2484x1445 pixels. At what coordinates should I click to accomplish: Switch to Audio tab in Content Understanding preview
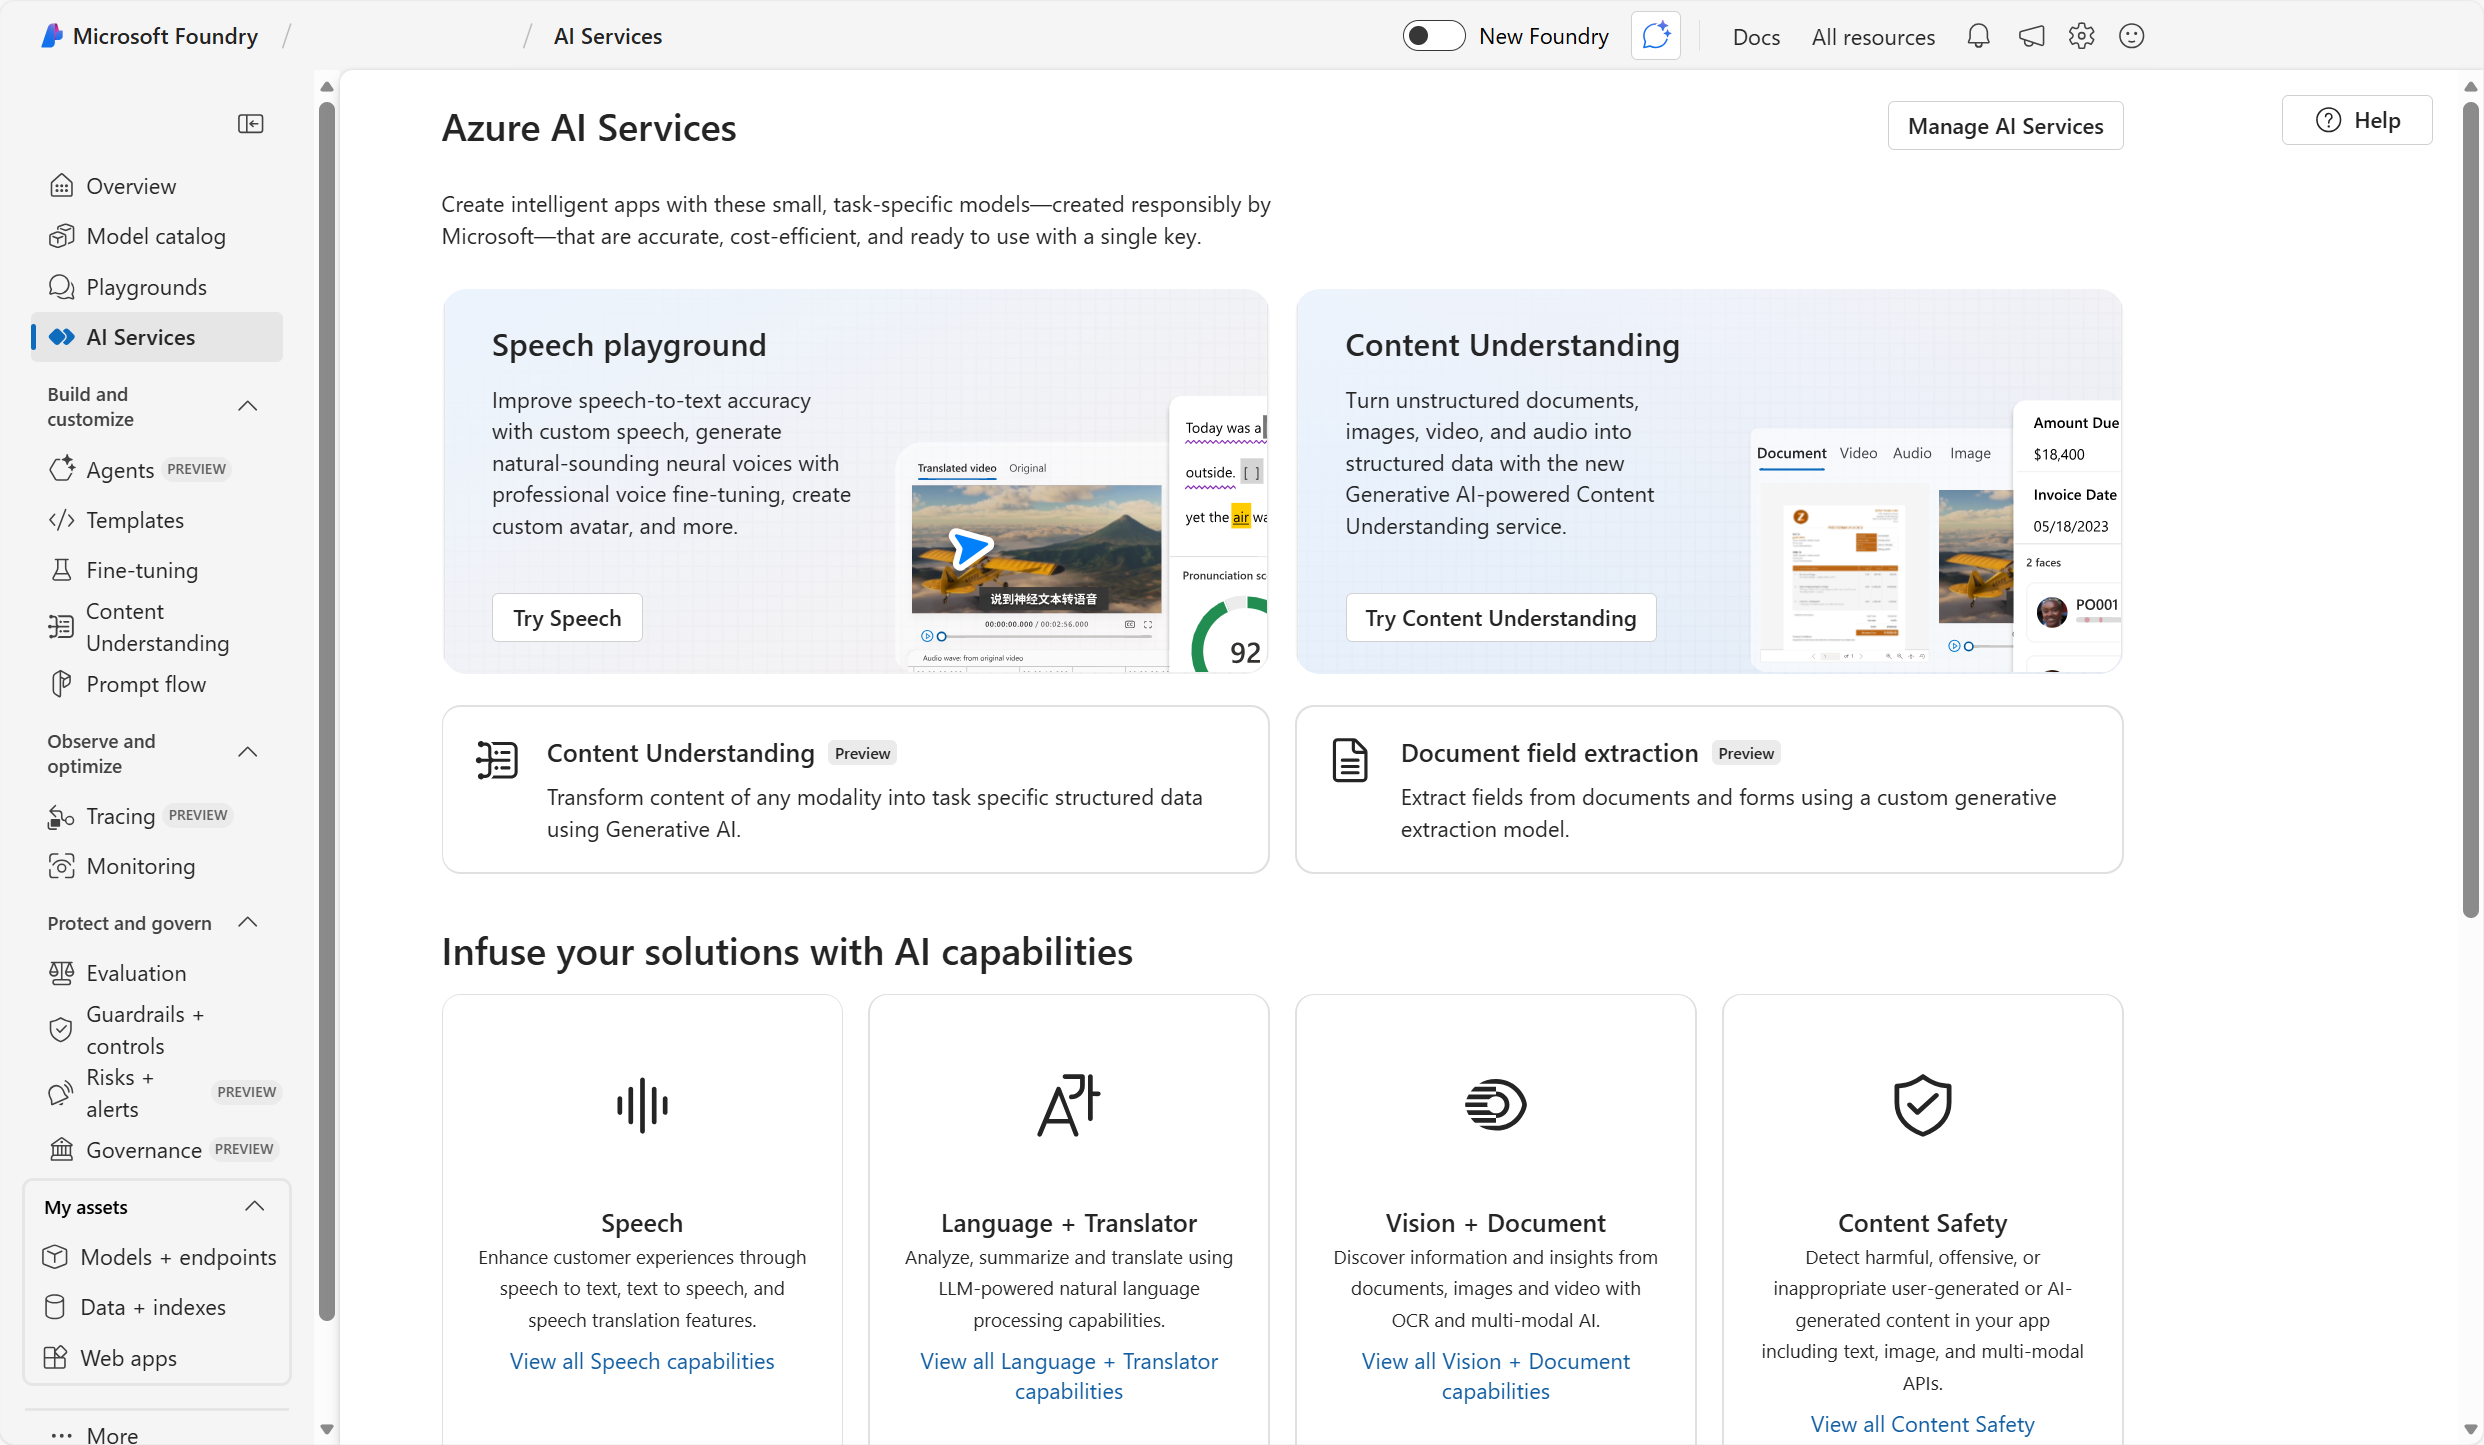(x=1911, y=452)
